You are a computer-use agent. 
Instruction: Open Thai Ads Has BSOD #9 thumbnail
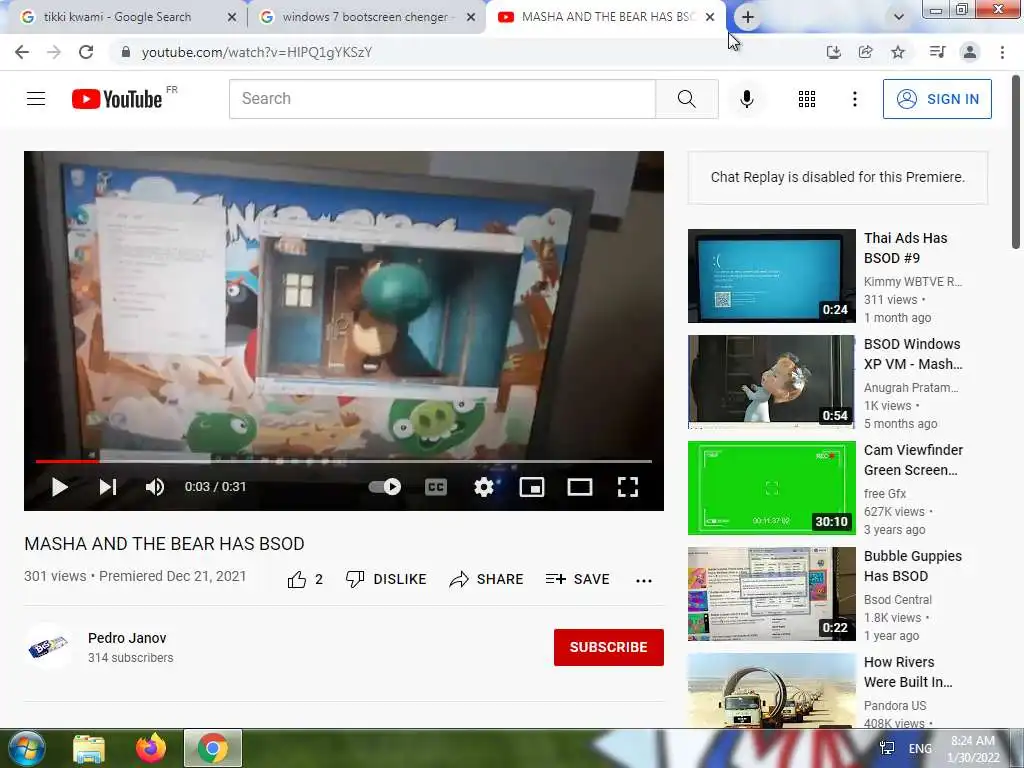771,276
